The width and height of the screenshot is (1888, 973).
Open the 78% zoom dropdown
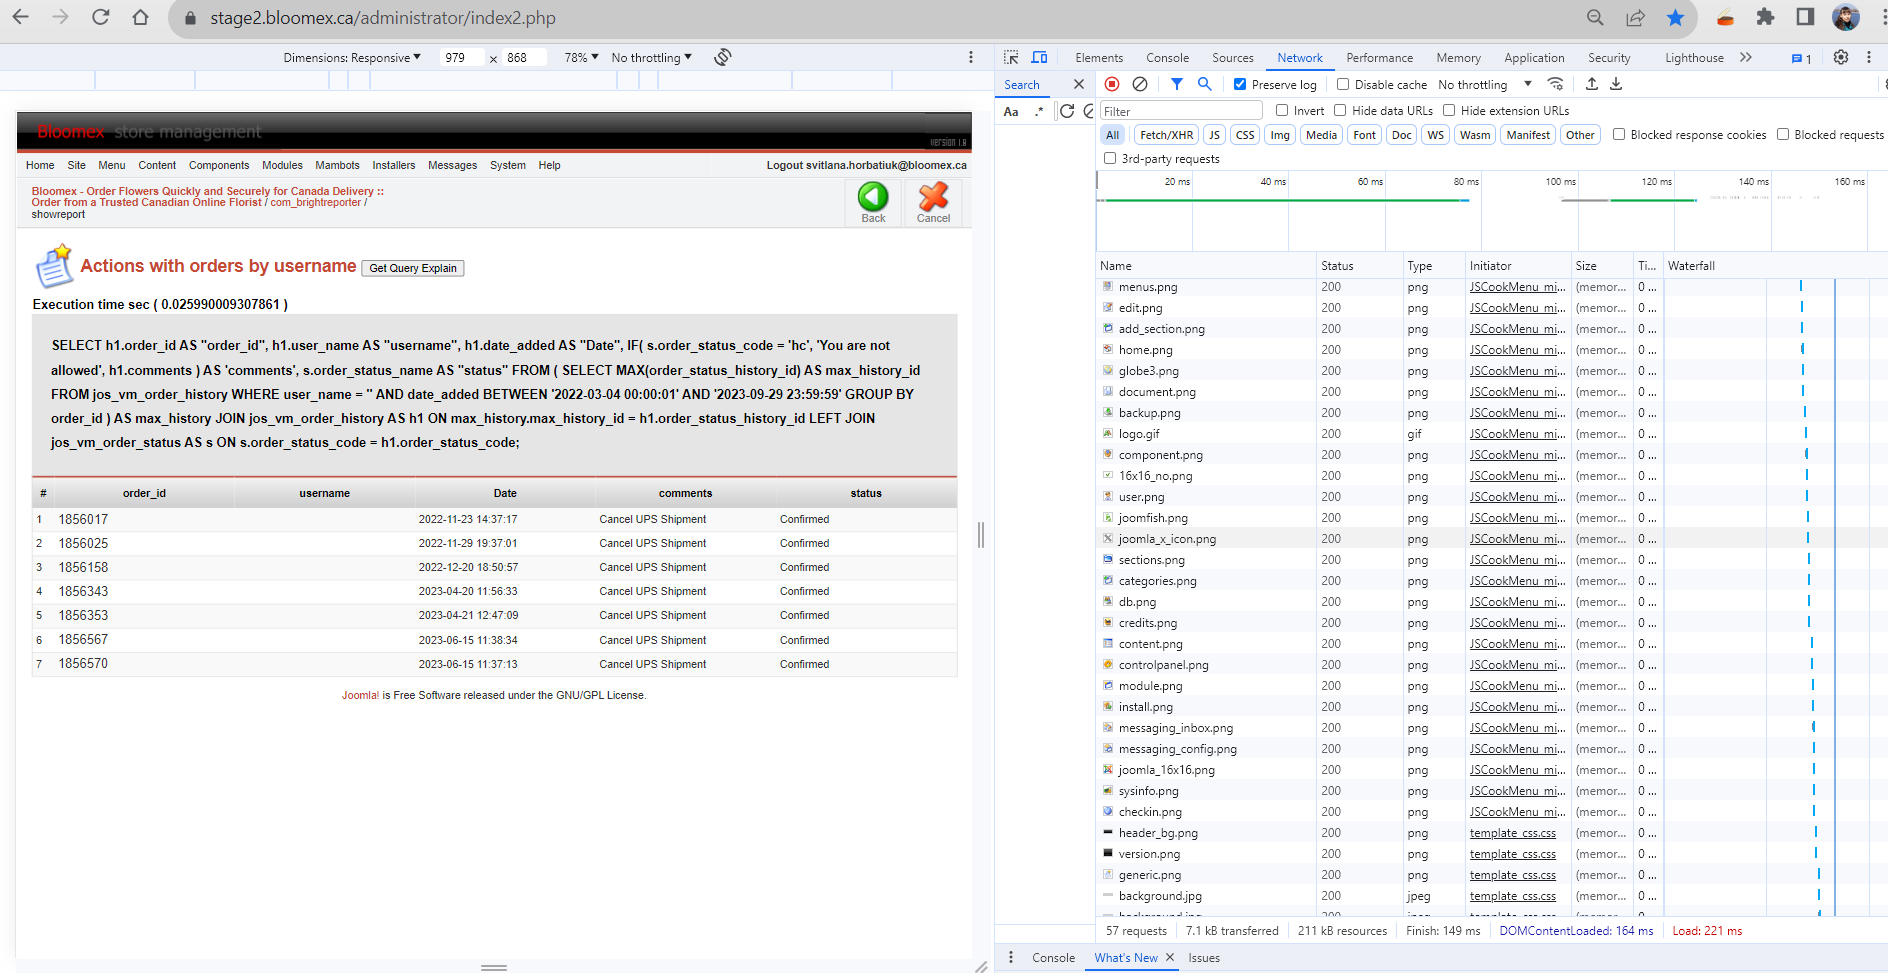click(581, 57)
